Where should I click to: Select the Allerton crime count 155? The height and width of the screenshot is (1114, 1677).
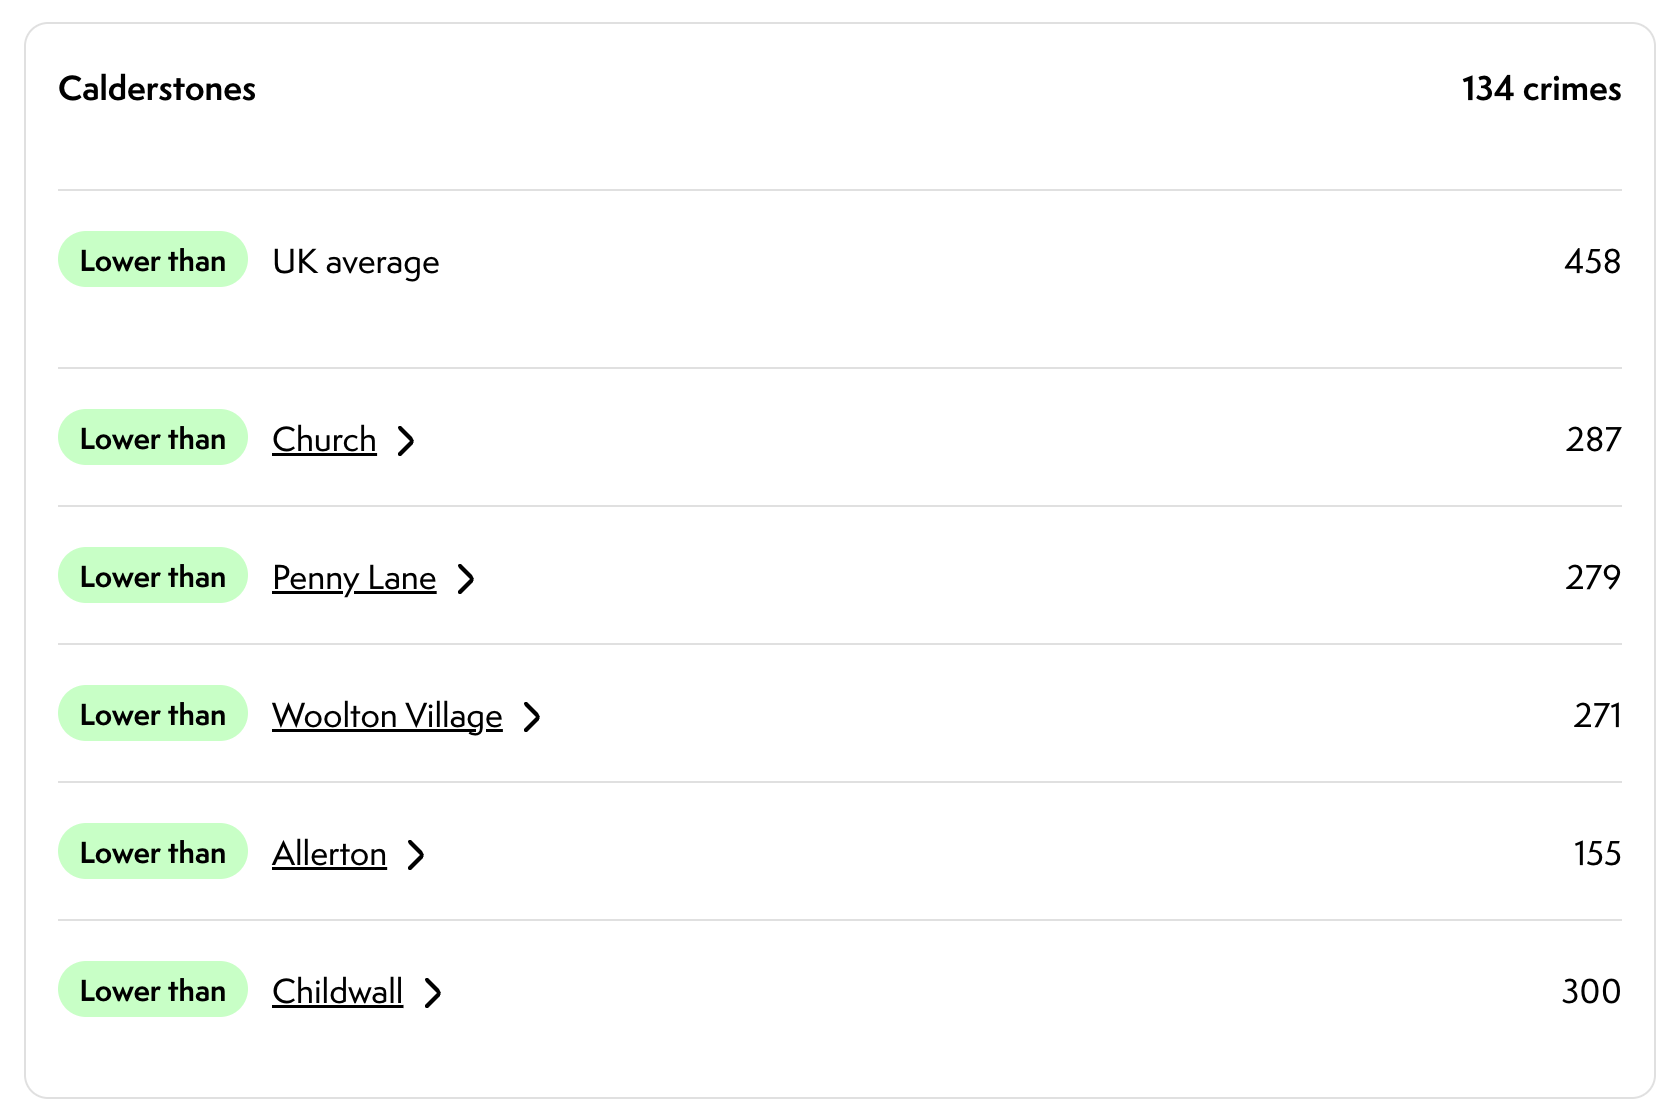(1596, 854)
